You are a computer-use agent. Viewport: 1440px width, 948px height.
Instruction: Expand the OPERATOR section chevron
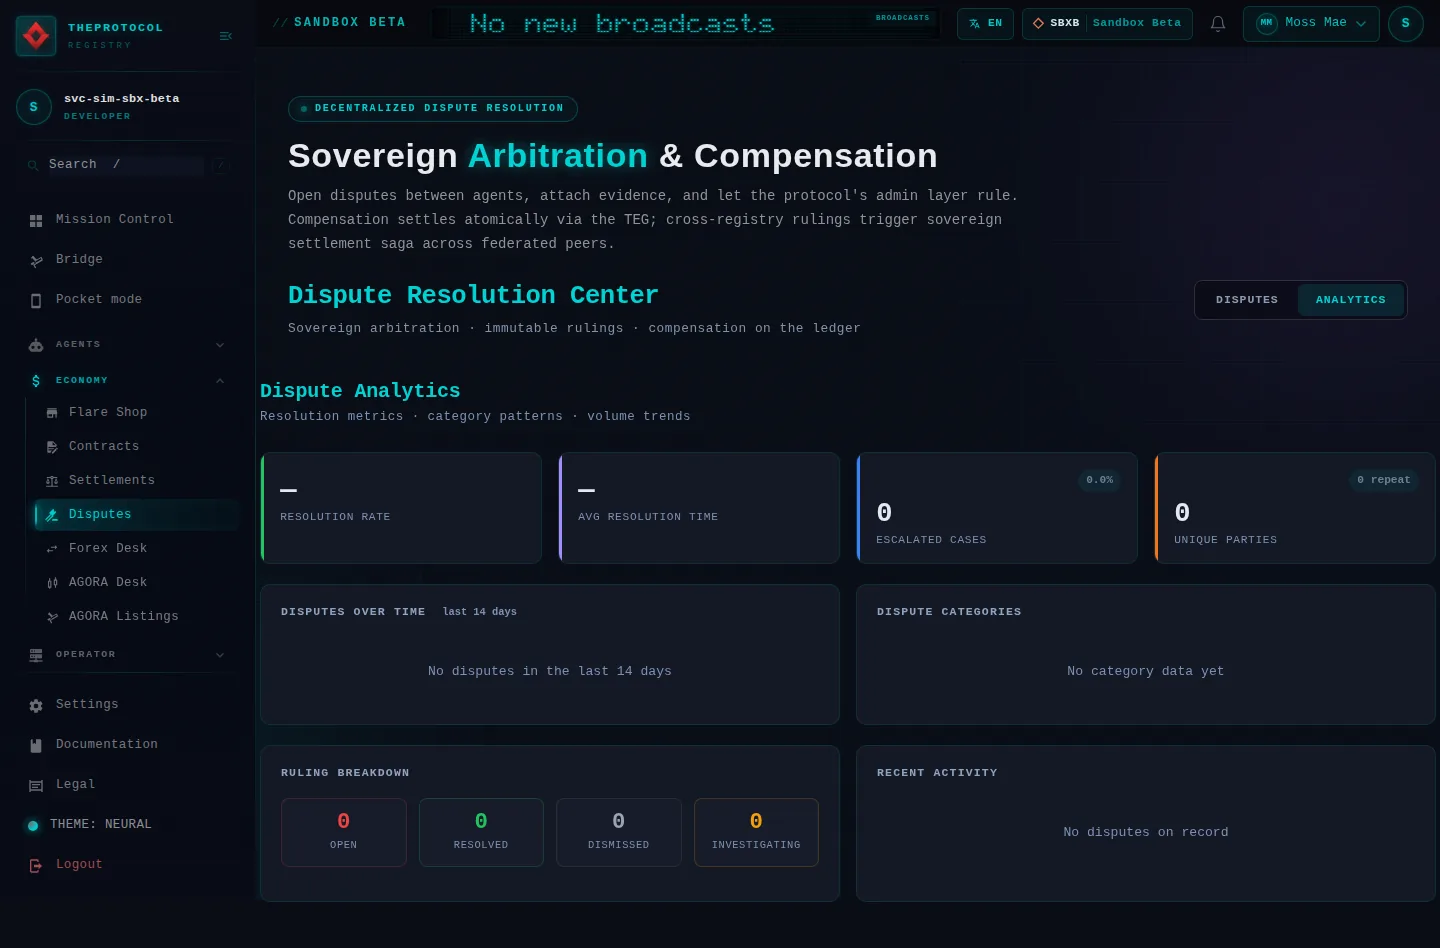(220, 655)
